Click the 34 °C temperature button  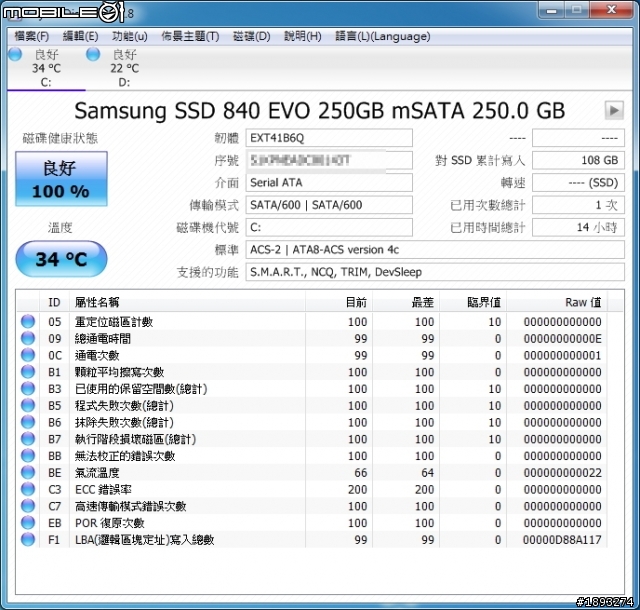point(61,259)
